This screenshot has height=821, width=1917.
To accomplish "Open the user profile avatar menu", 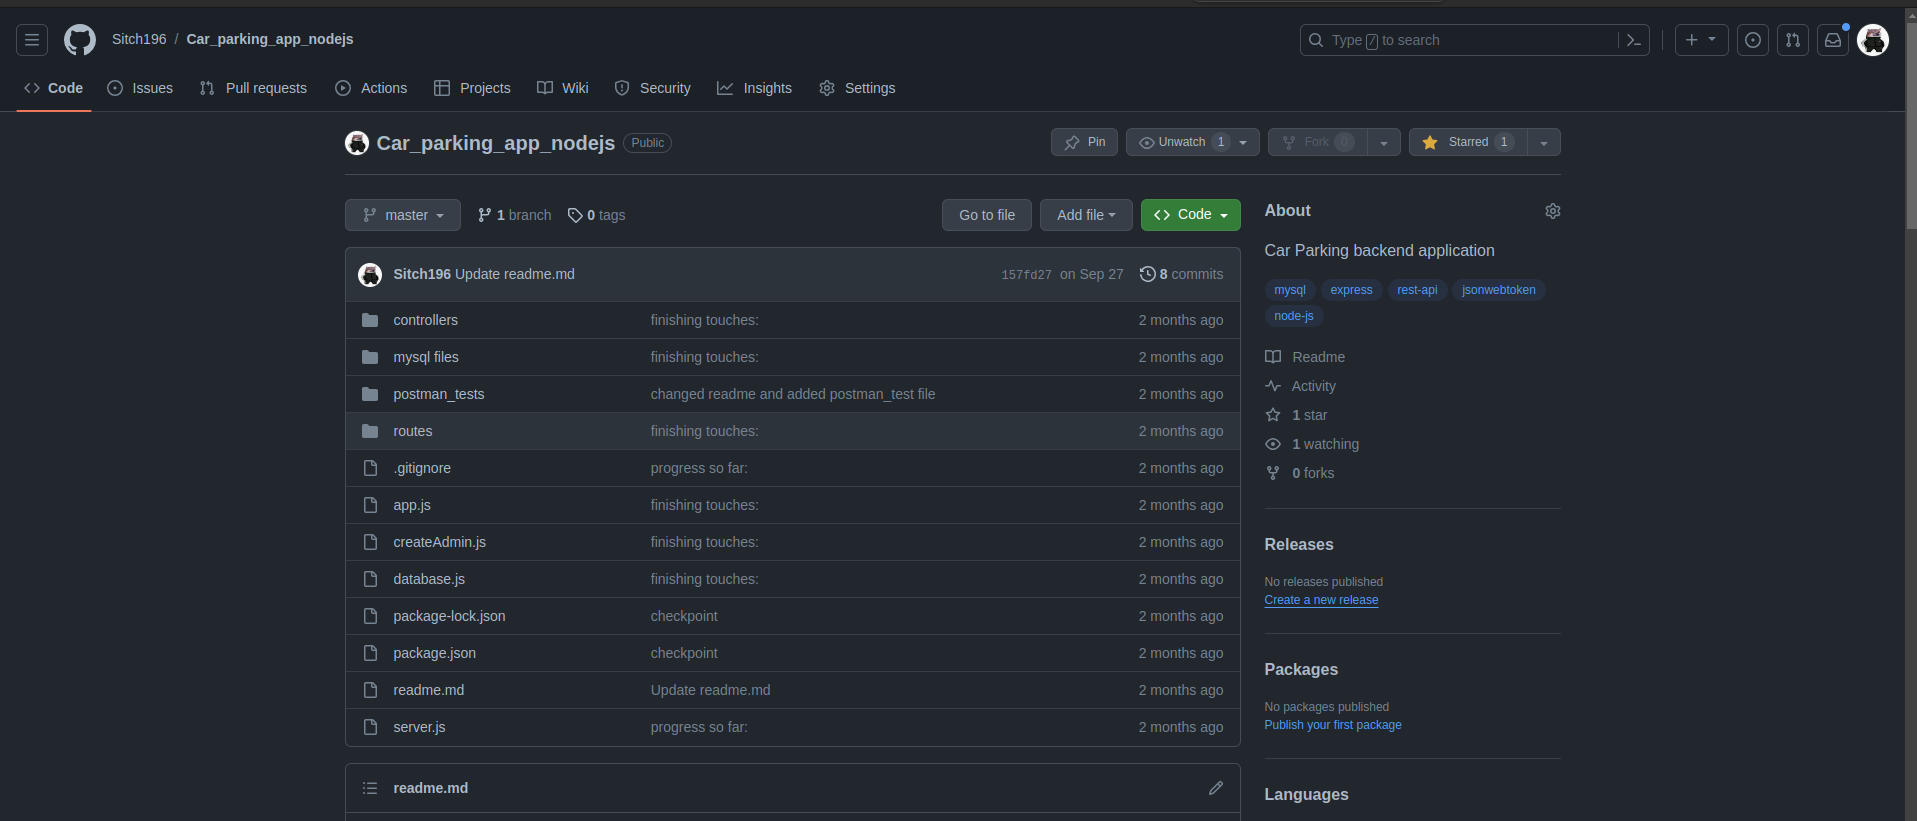I will pyautogui.click(x=1873, y=40).
